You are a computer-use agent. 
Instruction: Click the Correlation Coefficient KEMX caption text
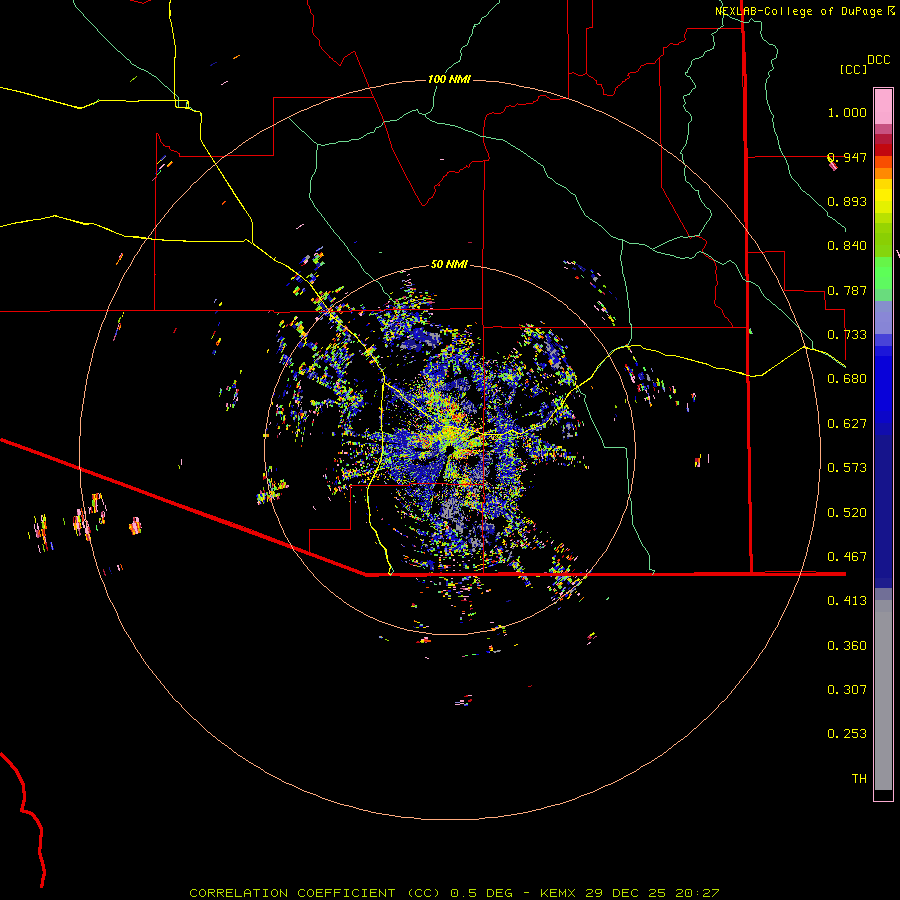(454, 893)
